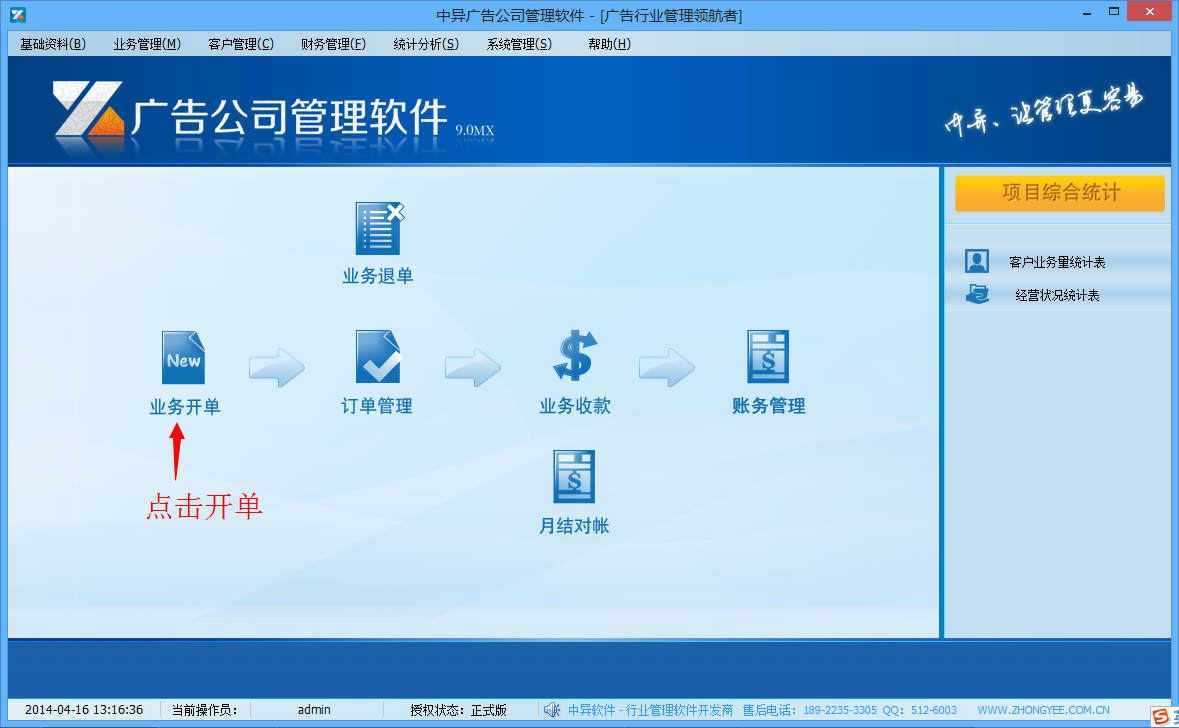Screen dimensions: 1179x728
Task: Open the 财务管理 finance menu
Action: pos(331,44)
